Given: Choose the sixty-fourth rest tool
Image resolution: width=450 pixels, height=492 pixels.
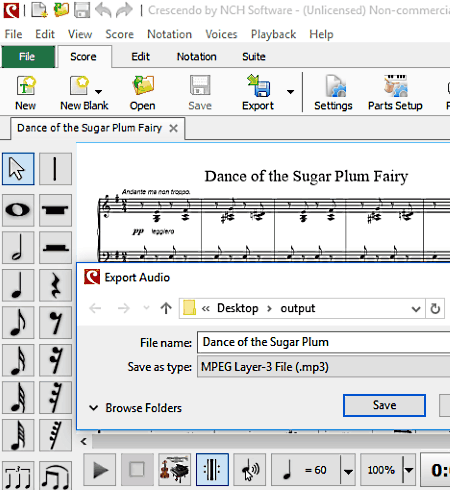Looking at the screenshot, I should click(55, 435).
